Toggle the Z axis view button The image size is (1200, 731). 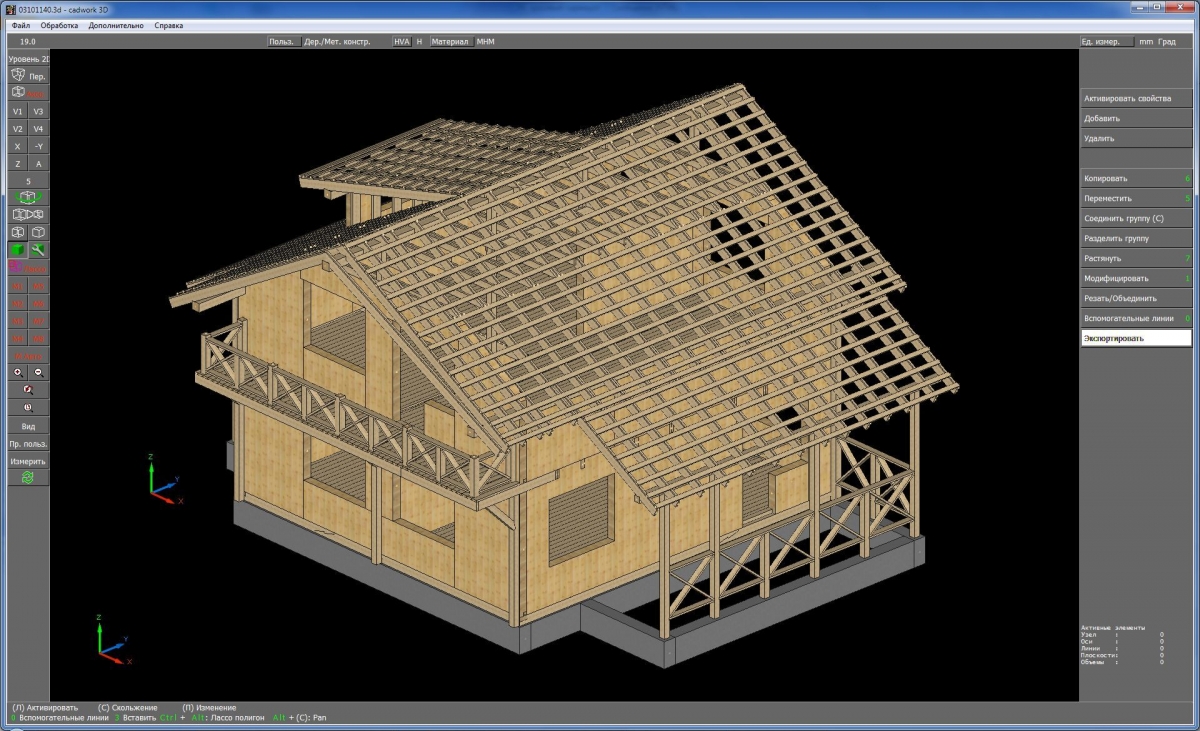[18, 163]
